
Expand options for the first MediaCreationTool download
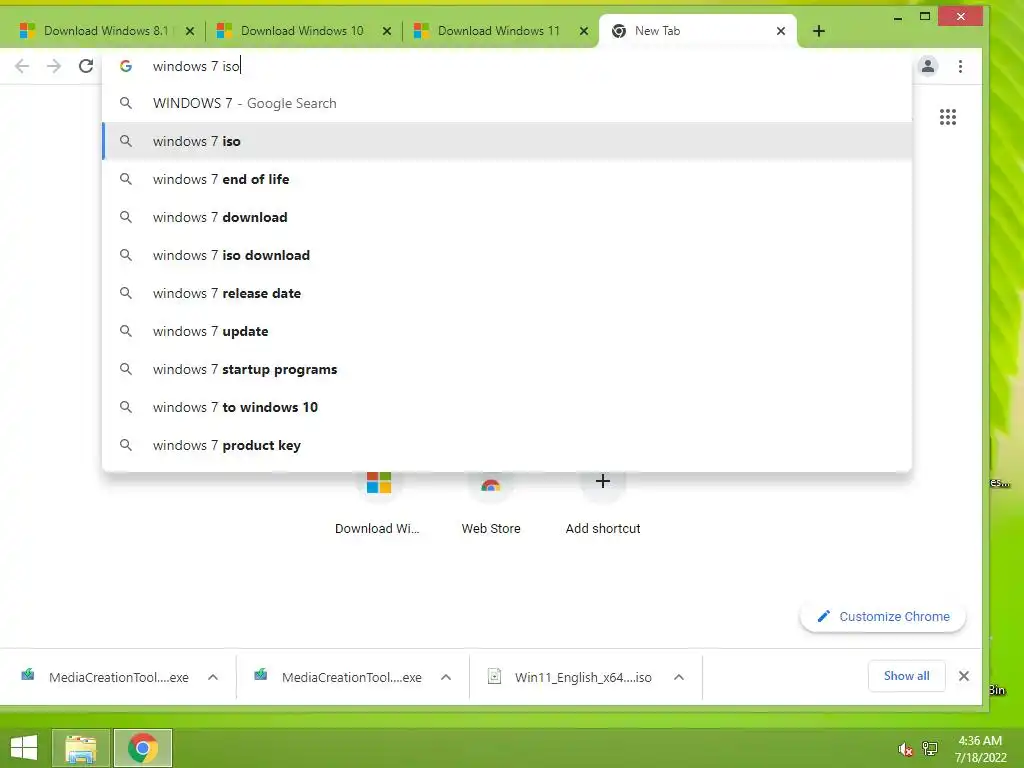coord(213,677)
